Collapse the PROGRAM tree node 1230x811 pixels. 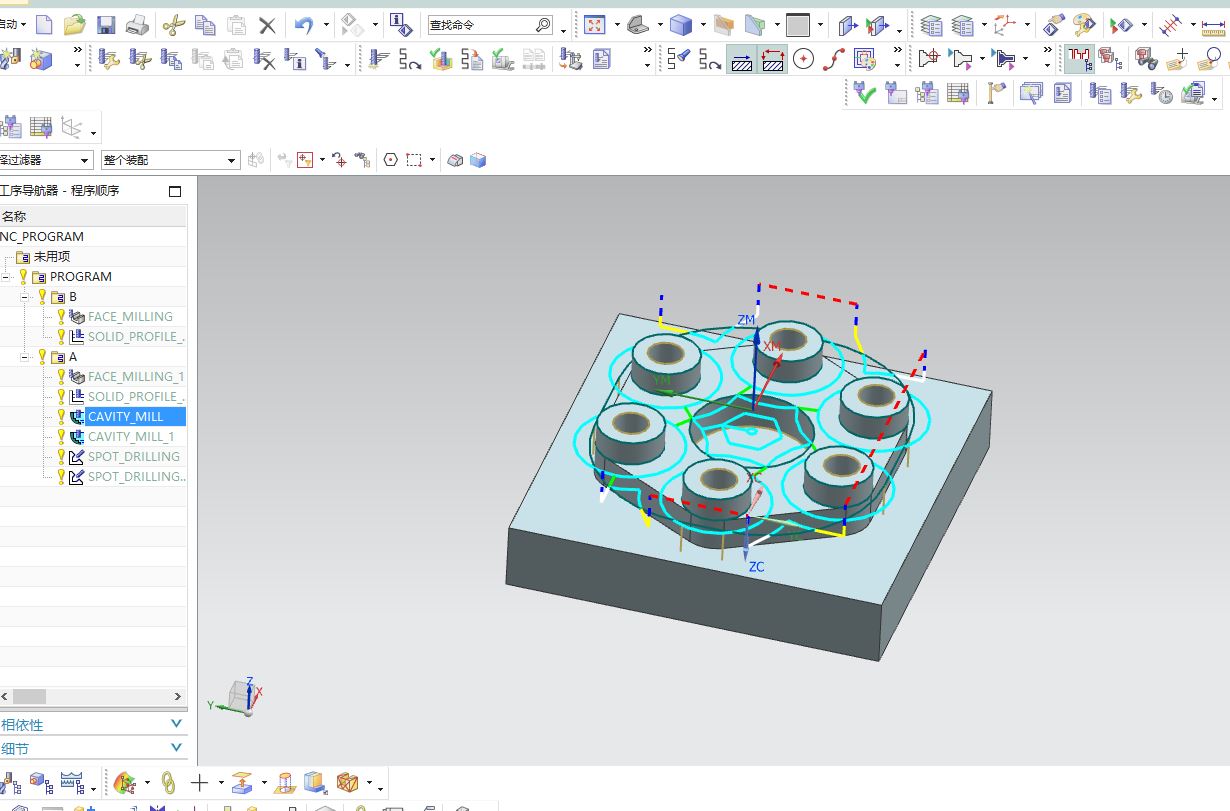(x=6, y=277)
